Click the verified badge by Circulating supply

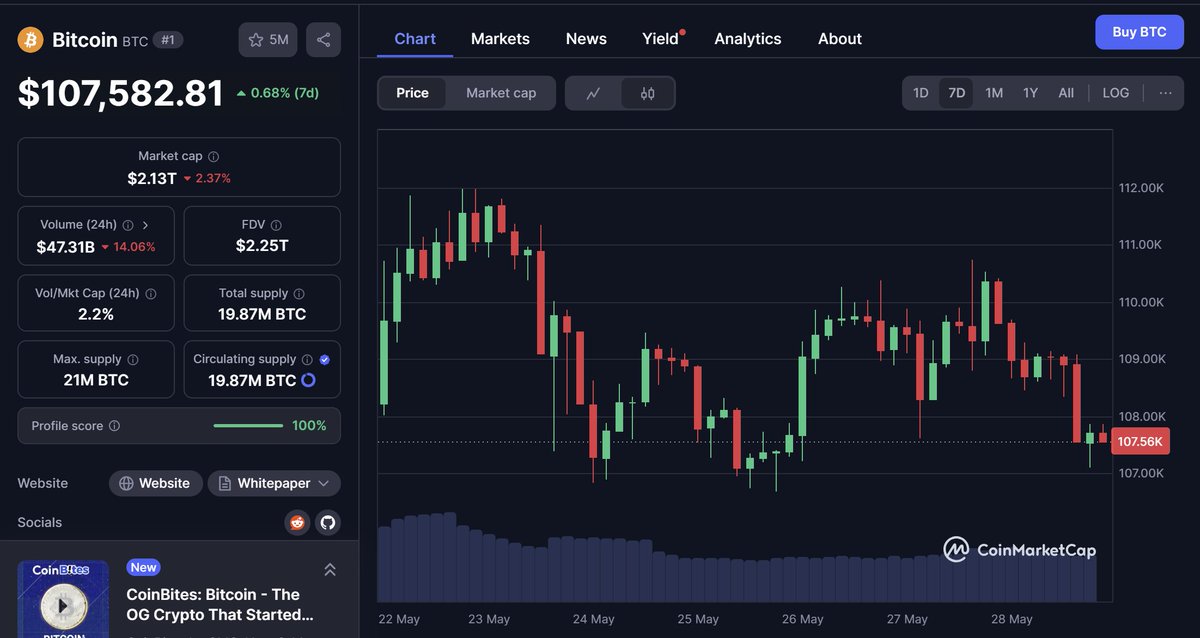(x=324, y=359)
